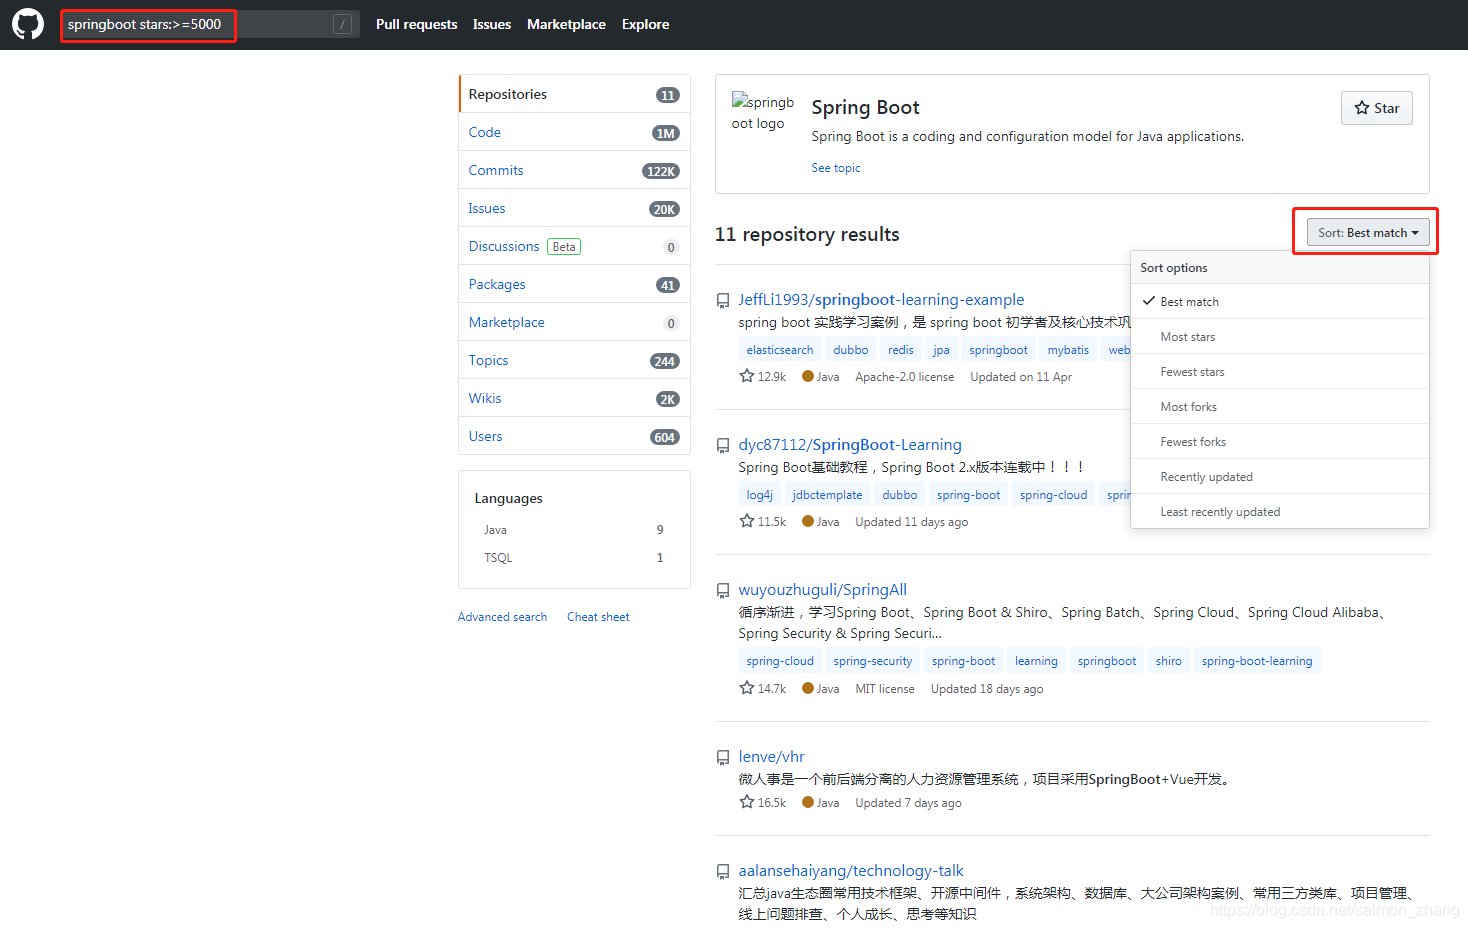This screenshot has width=1468, height=928.
Task: Open Pull requests in top navigation
Action: pos(416,24)
